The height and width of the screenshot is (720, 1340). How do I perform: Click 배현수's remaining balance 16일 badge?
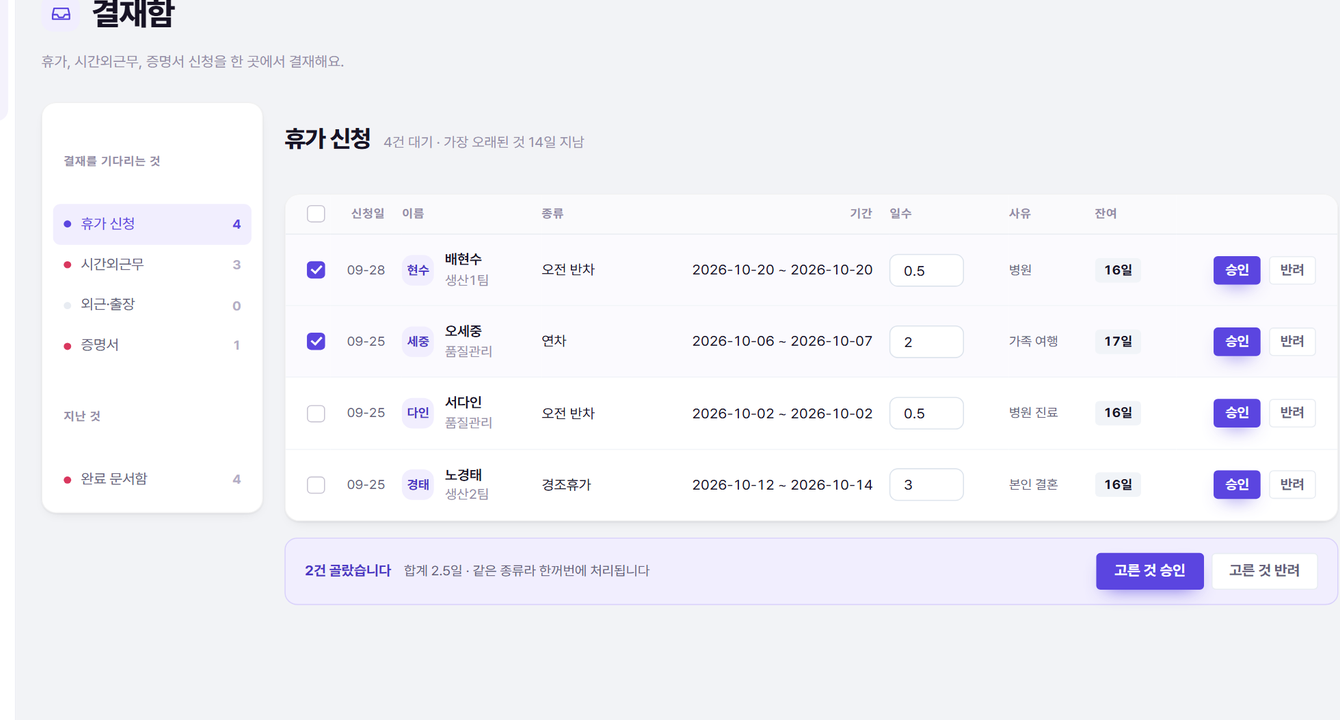1118,270
